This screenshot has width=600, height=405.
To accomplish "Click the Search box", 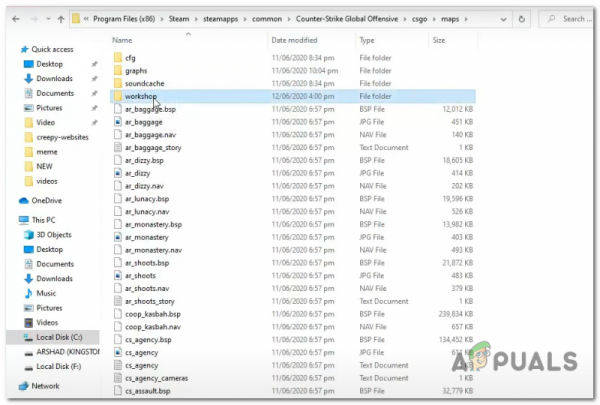I will click(x=567, y=19).
